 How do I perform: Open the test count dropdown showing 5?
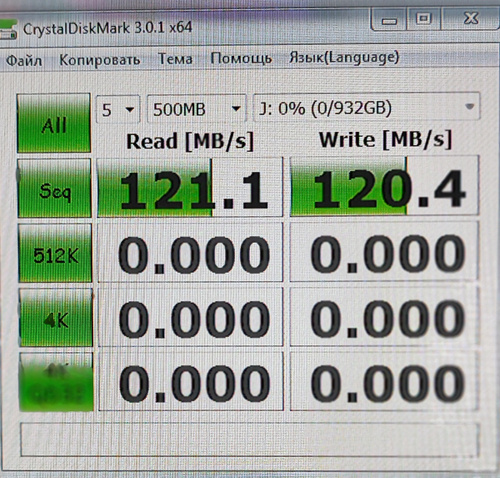click(x=118, y=109)
